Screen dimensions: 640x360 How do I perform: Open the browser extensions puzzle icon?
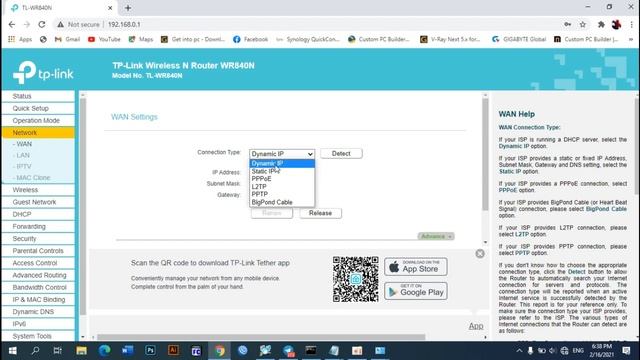[x=601, y=24]
